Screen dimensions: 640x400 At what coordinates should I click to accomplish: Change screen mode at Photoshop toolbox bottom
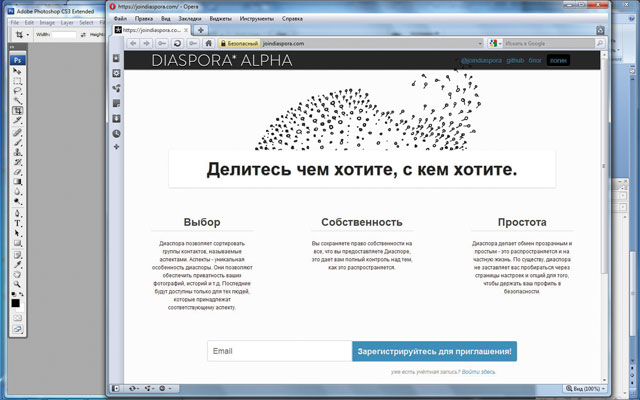point(17,329)
